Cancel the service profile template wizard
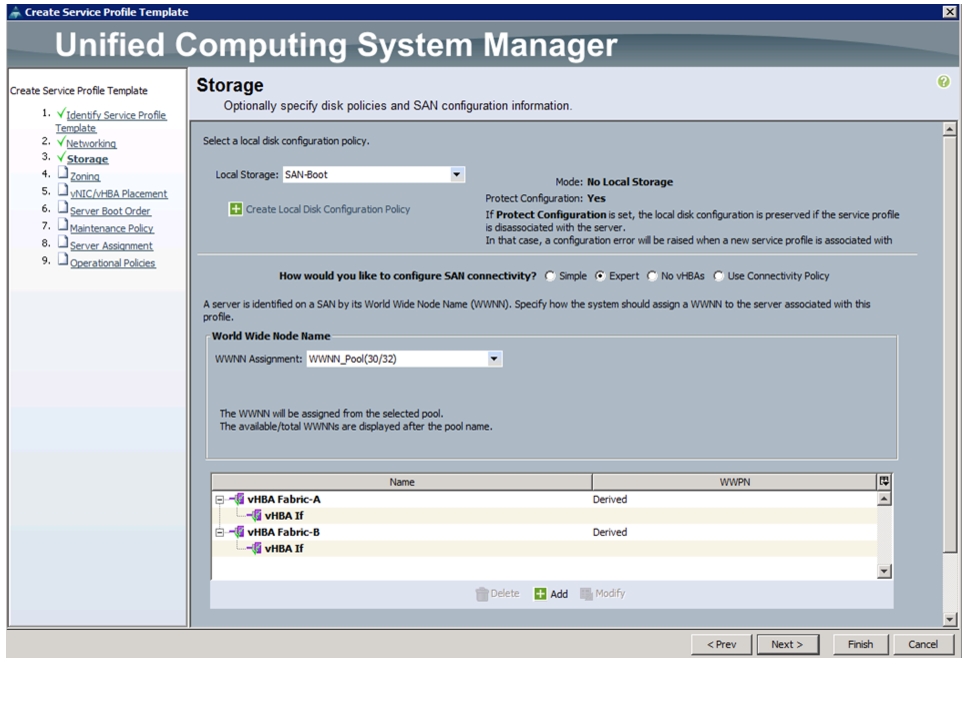The width and height of the screenshot is (967, 703). coord(923,644)
